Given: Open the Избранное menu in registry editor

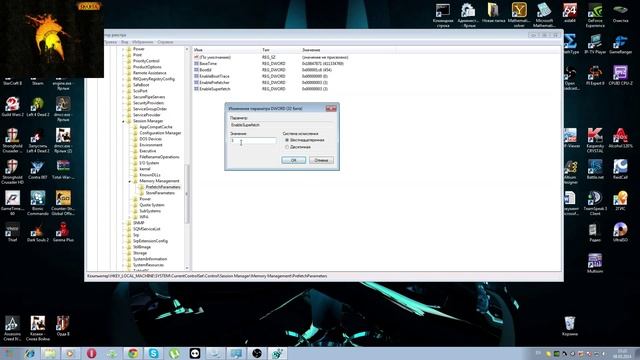Looking at the screenshot, I should pos(142,42).
